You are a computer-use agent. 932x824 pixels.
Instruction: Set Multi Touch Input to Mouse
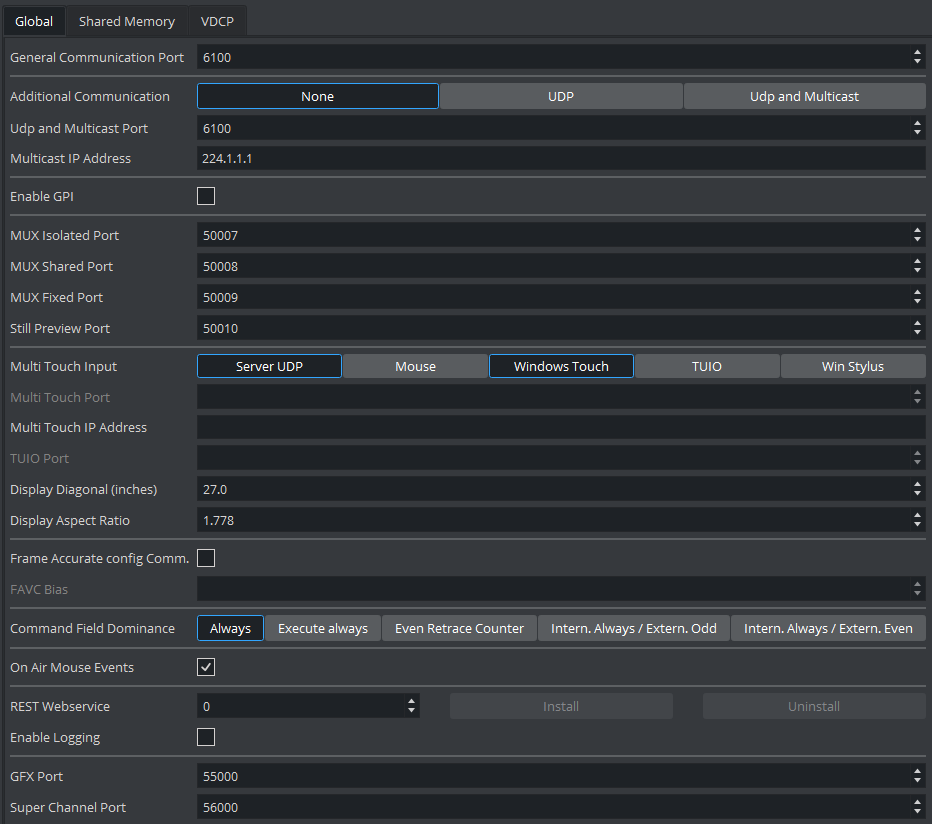(x=415, y=366)
